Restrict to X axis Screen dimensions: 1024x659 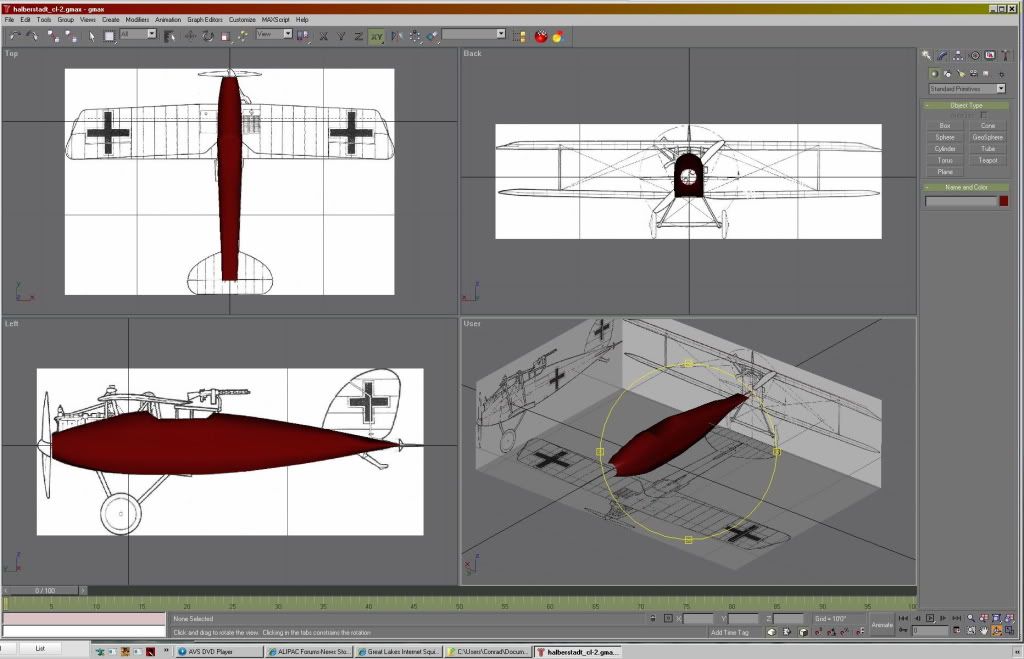(323, 37)
